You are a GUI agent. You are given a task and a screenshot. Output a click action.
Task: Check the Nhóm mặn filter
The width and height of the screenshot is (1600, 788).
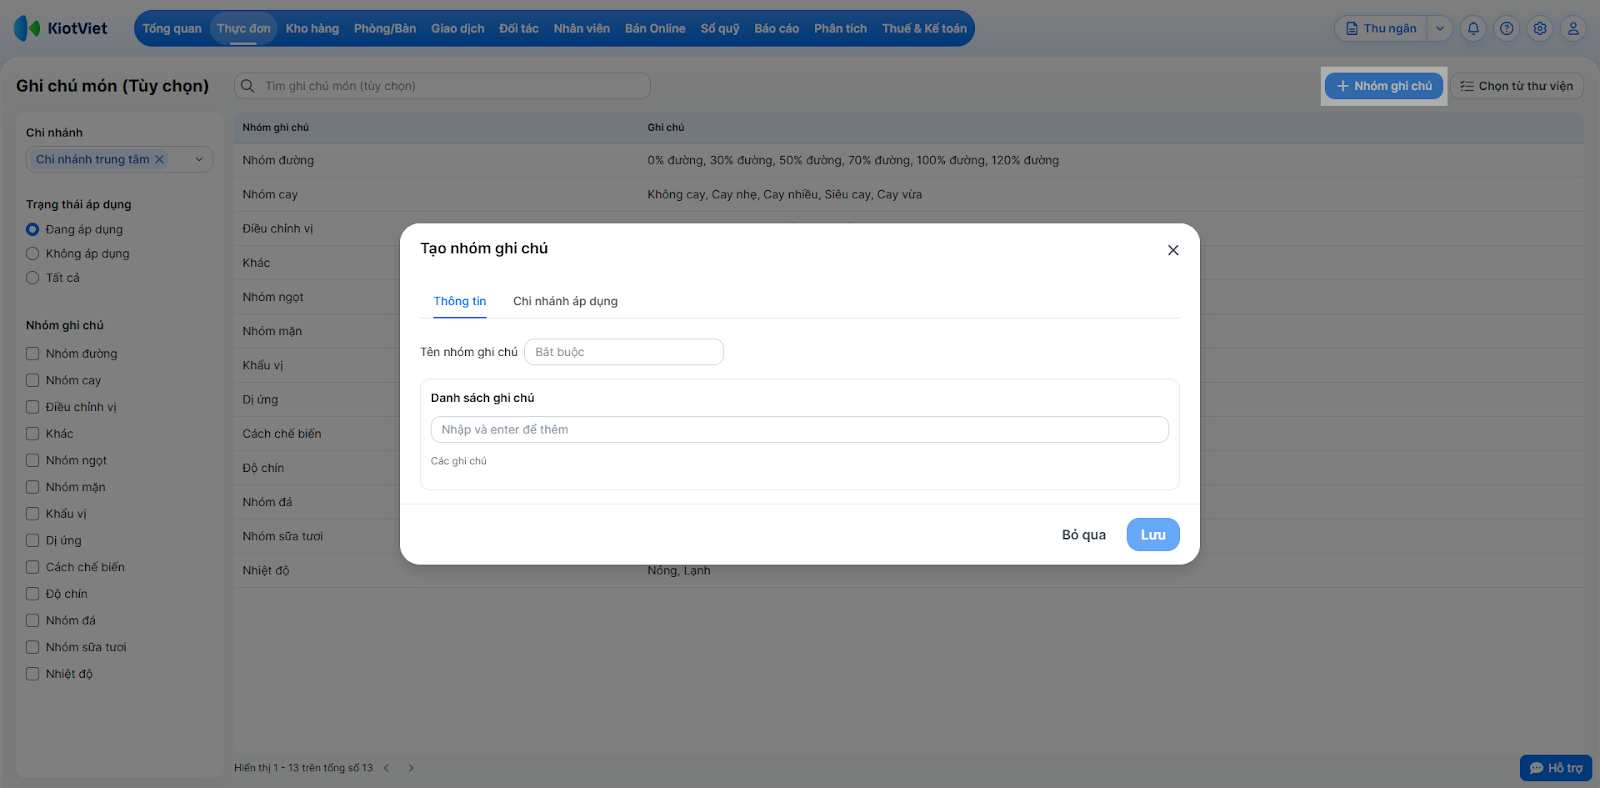coord(33,487)
